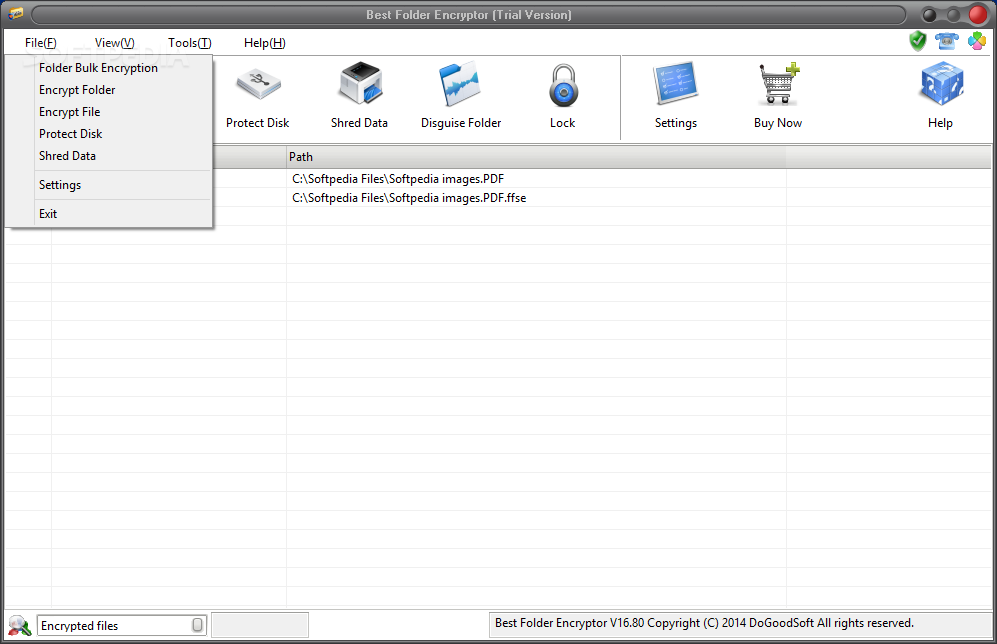Click the application logo in title bar
997x644 pixels.
coord(16,13)
